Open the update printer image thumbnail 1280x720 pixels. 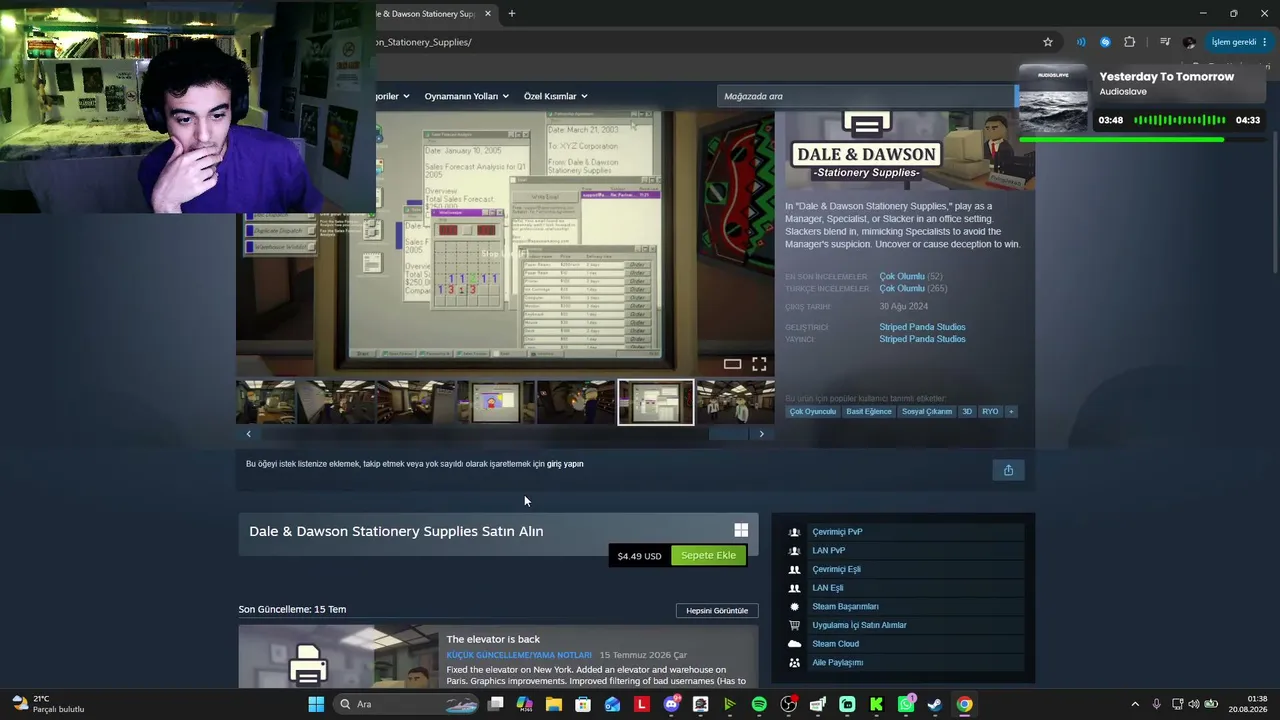pyautogui.click(x=338, y=657)
